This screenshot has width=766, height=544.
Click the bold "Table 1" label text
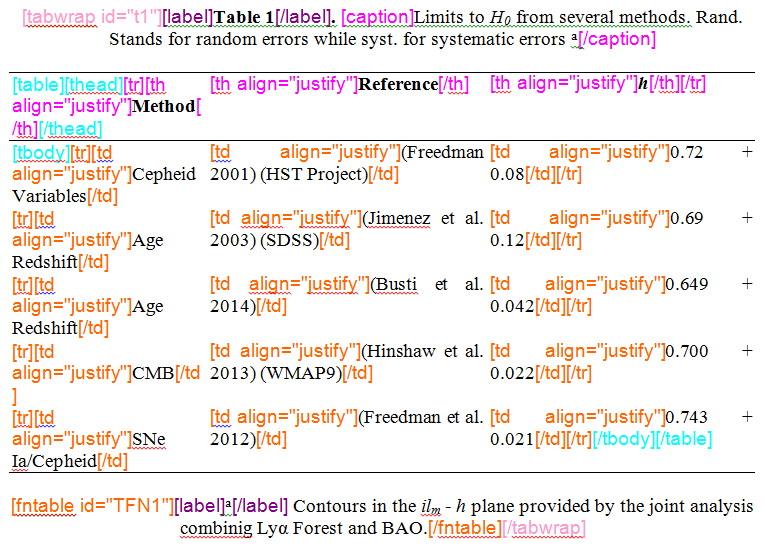(x=244, y=17)
